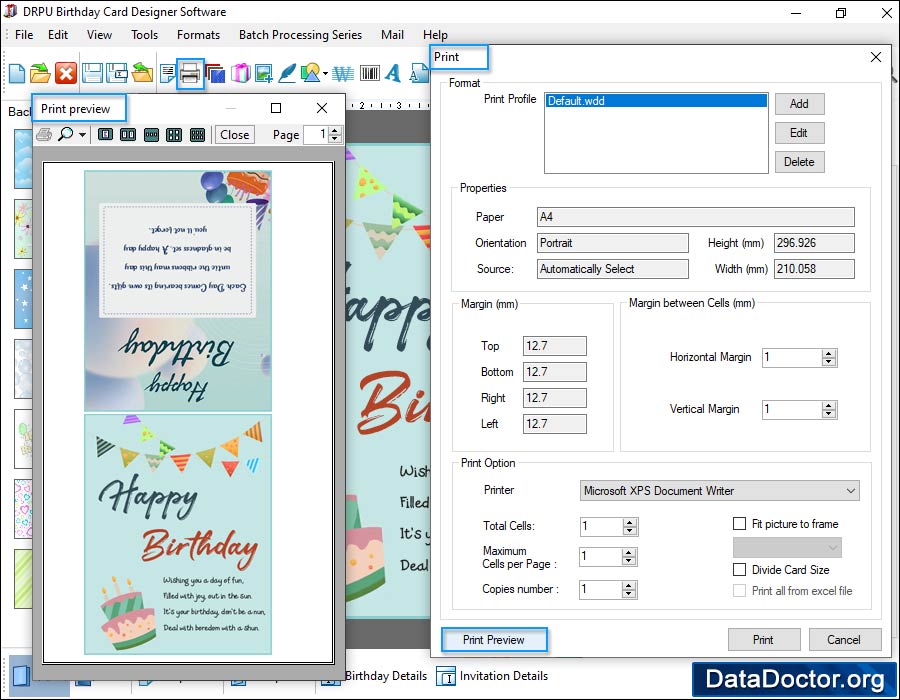Cancel the Print dialog
This screenshot has width=900, height=700.
click(845, 640)
